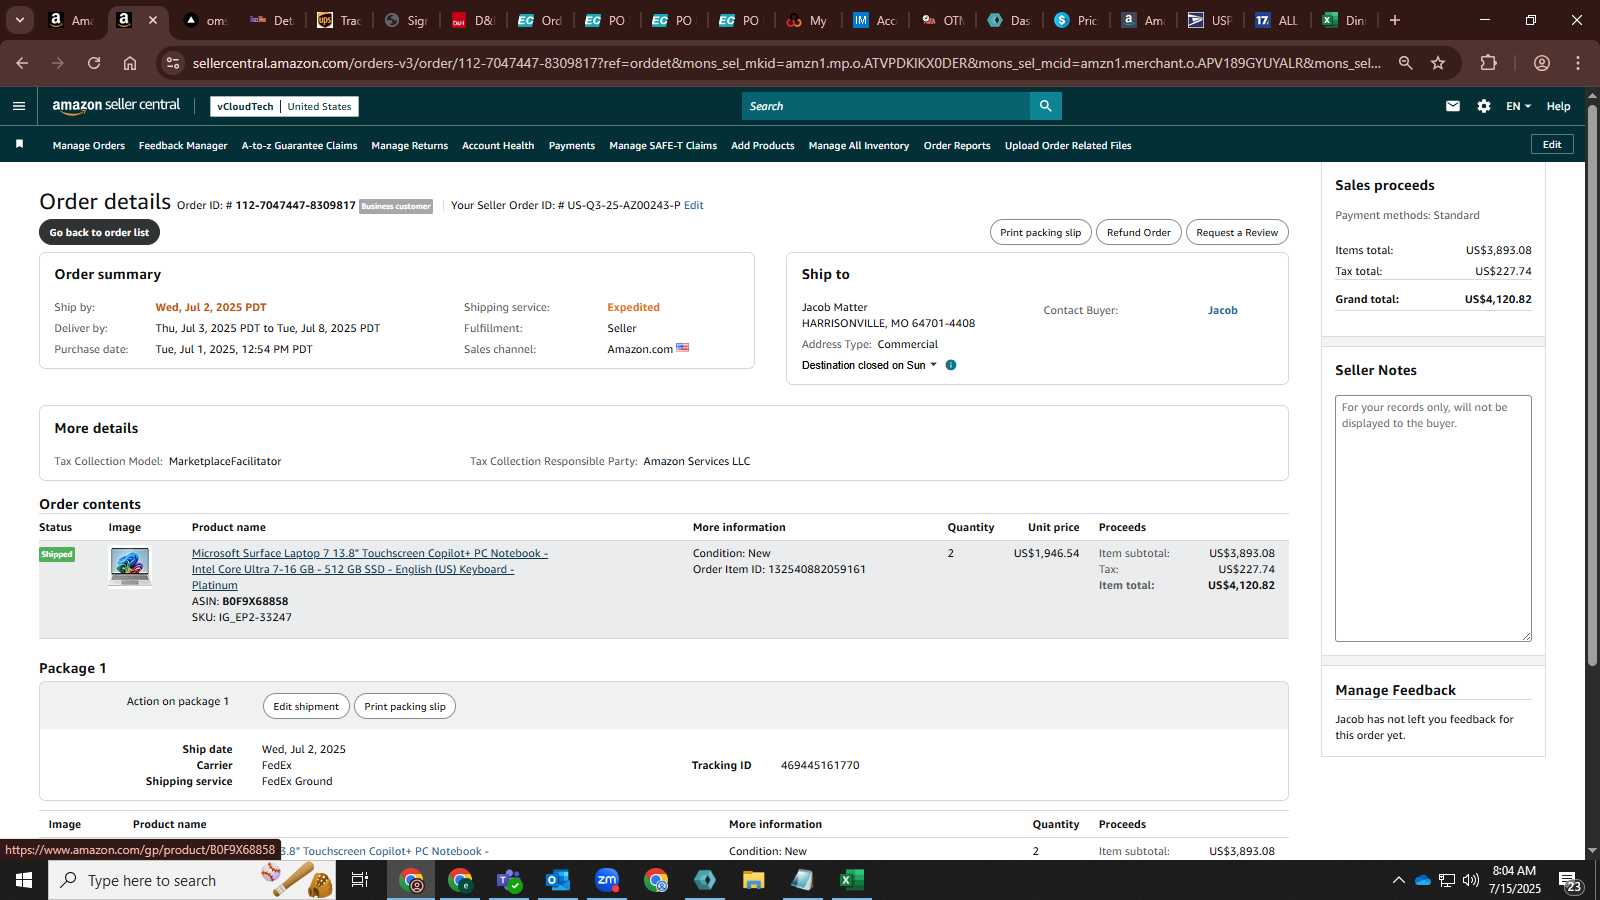
Task: Expand Destination closed on Sun dropdown
Action: 869,365
